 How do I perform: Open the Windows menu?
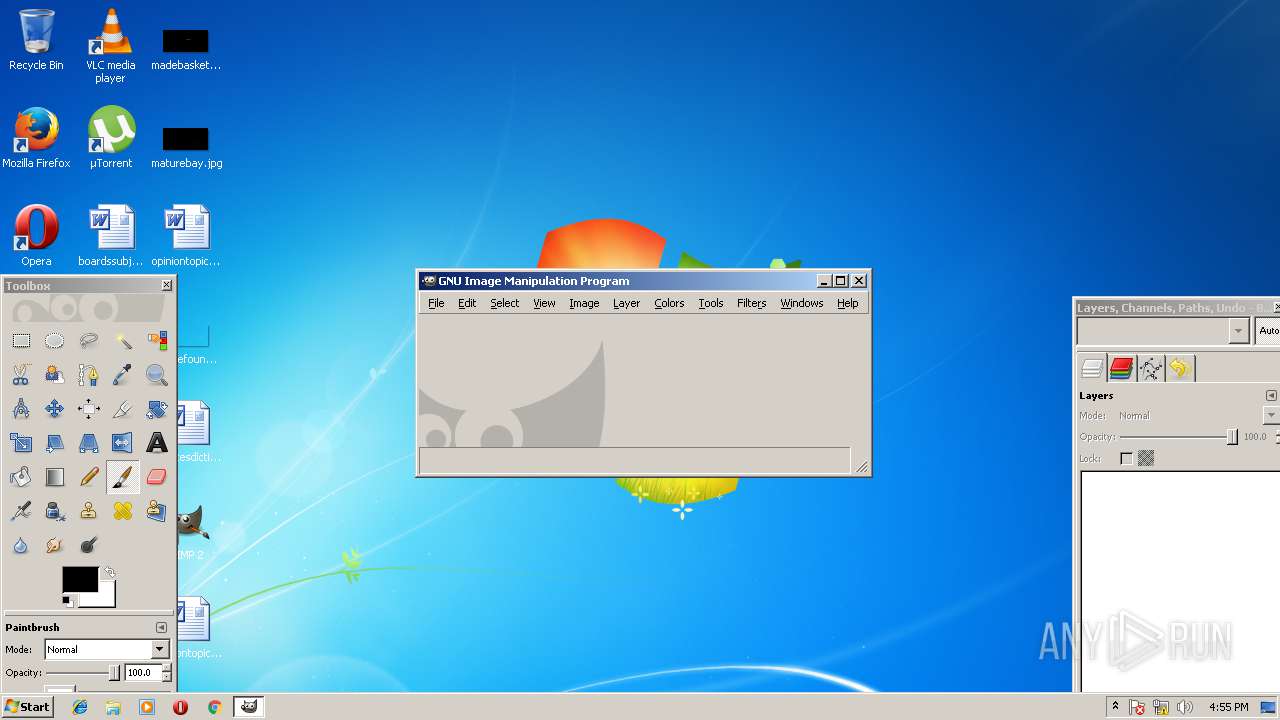point(801,303)
